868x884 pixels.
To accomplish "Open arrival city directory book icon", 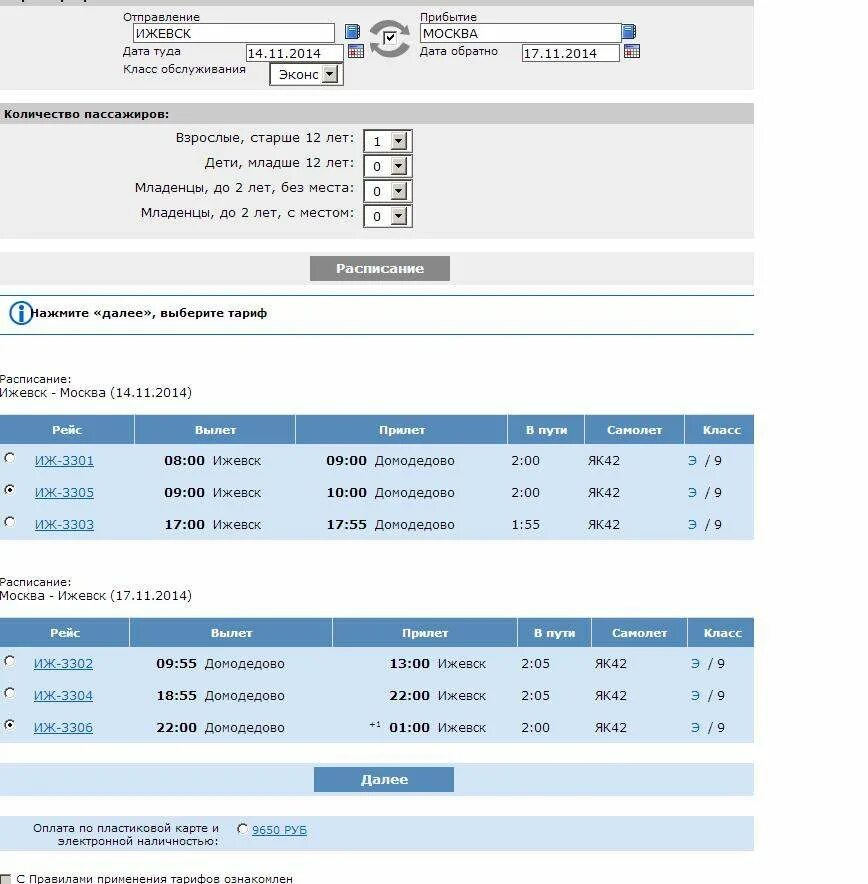I will pyautogui.click(x=629, y=32).
